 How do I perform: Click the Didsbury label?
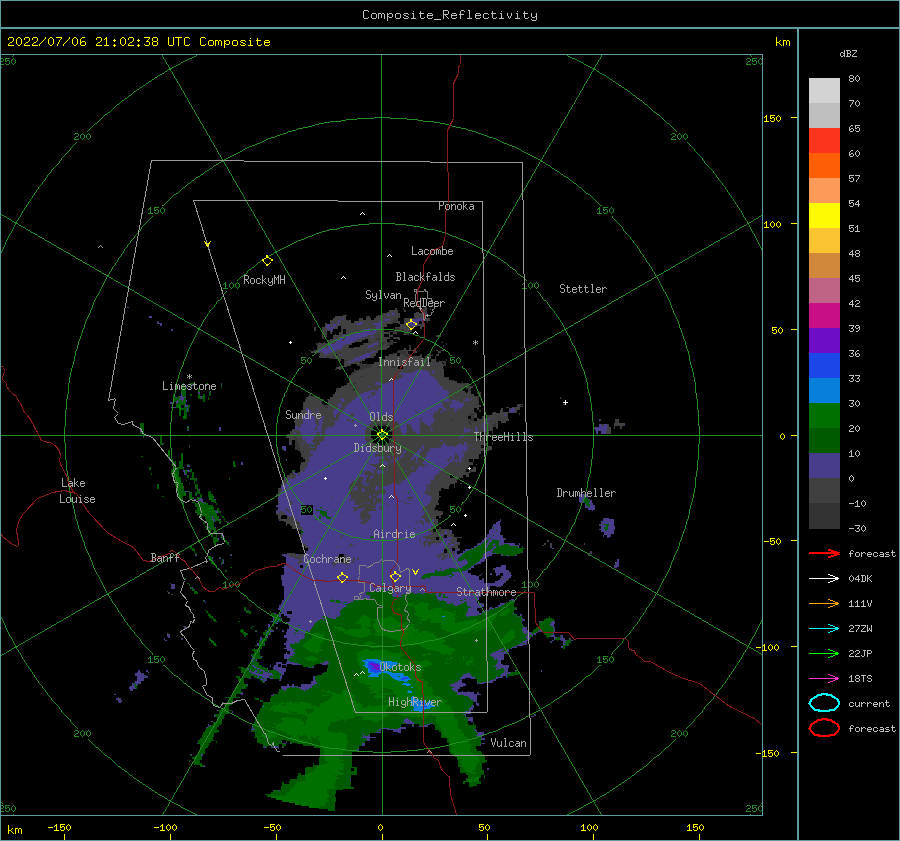tap(378, 448)
